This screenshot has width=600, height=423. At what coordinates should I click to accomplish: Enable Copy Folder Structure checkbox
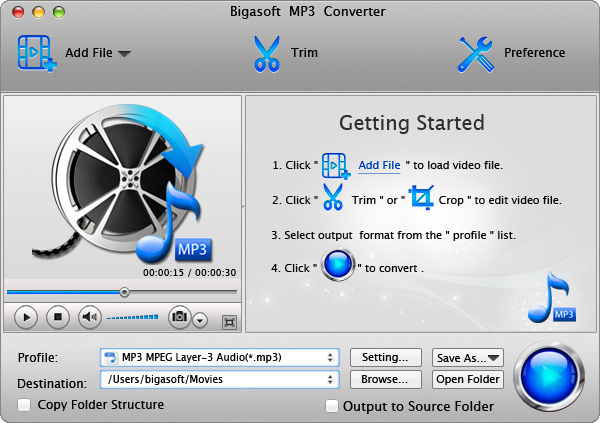coord(24,405)
